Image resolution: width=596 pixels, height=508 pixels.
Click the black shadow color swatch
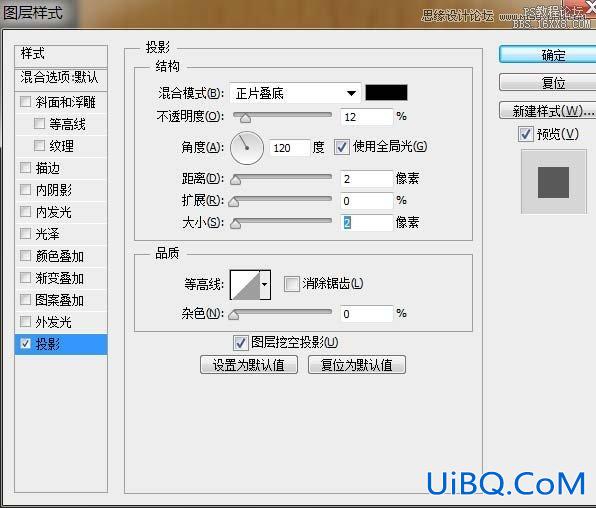[x=386, y=92]
